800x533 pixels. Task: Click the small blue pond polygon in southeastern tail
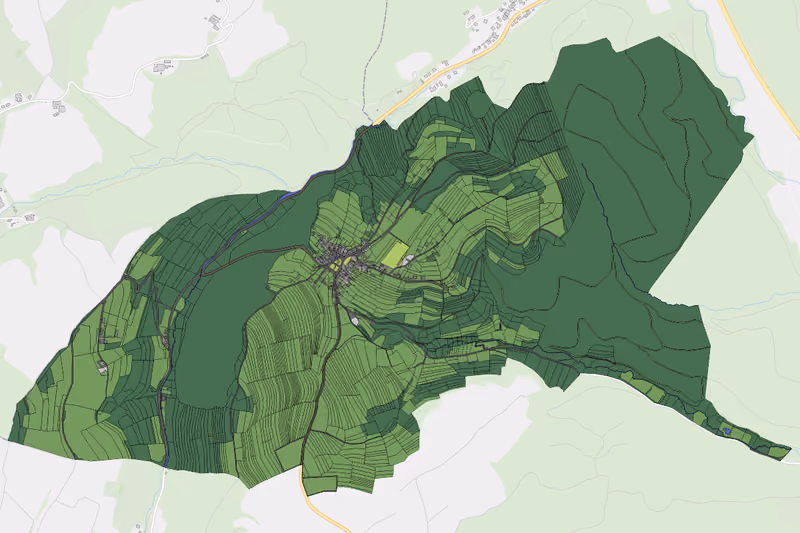click(x=728, y=432)
